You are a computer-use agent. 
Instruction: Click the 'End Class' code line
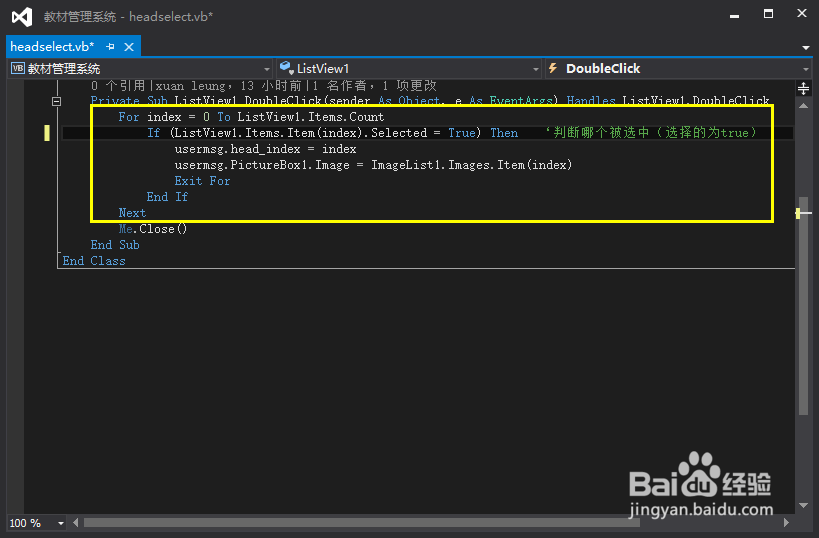pos(94,261)
